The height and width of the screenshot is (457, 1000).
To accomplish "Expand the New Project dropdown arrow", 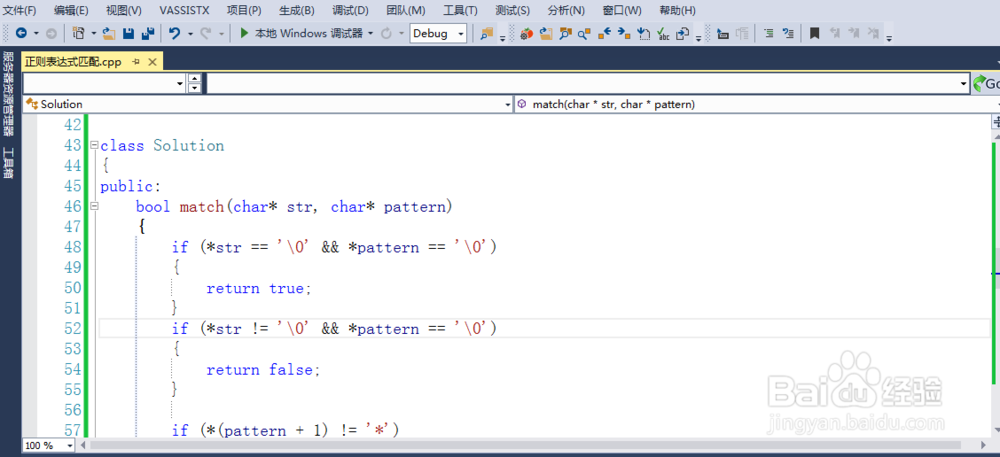I will click(94, 33).
